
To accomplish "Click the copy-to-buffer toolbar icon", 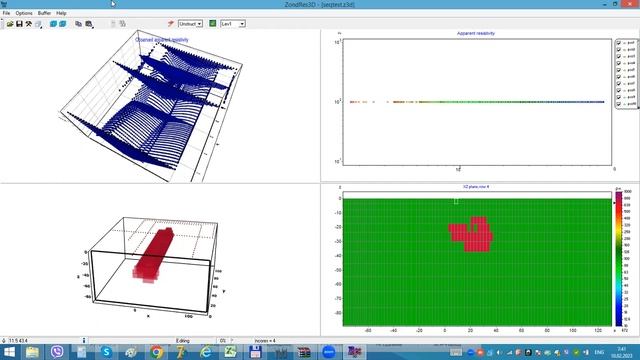I will click(78, 24).
